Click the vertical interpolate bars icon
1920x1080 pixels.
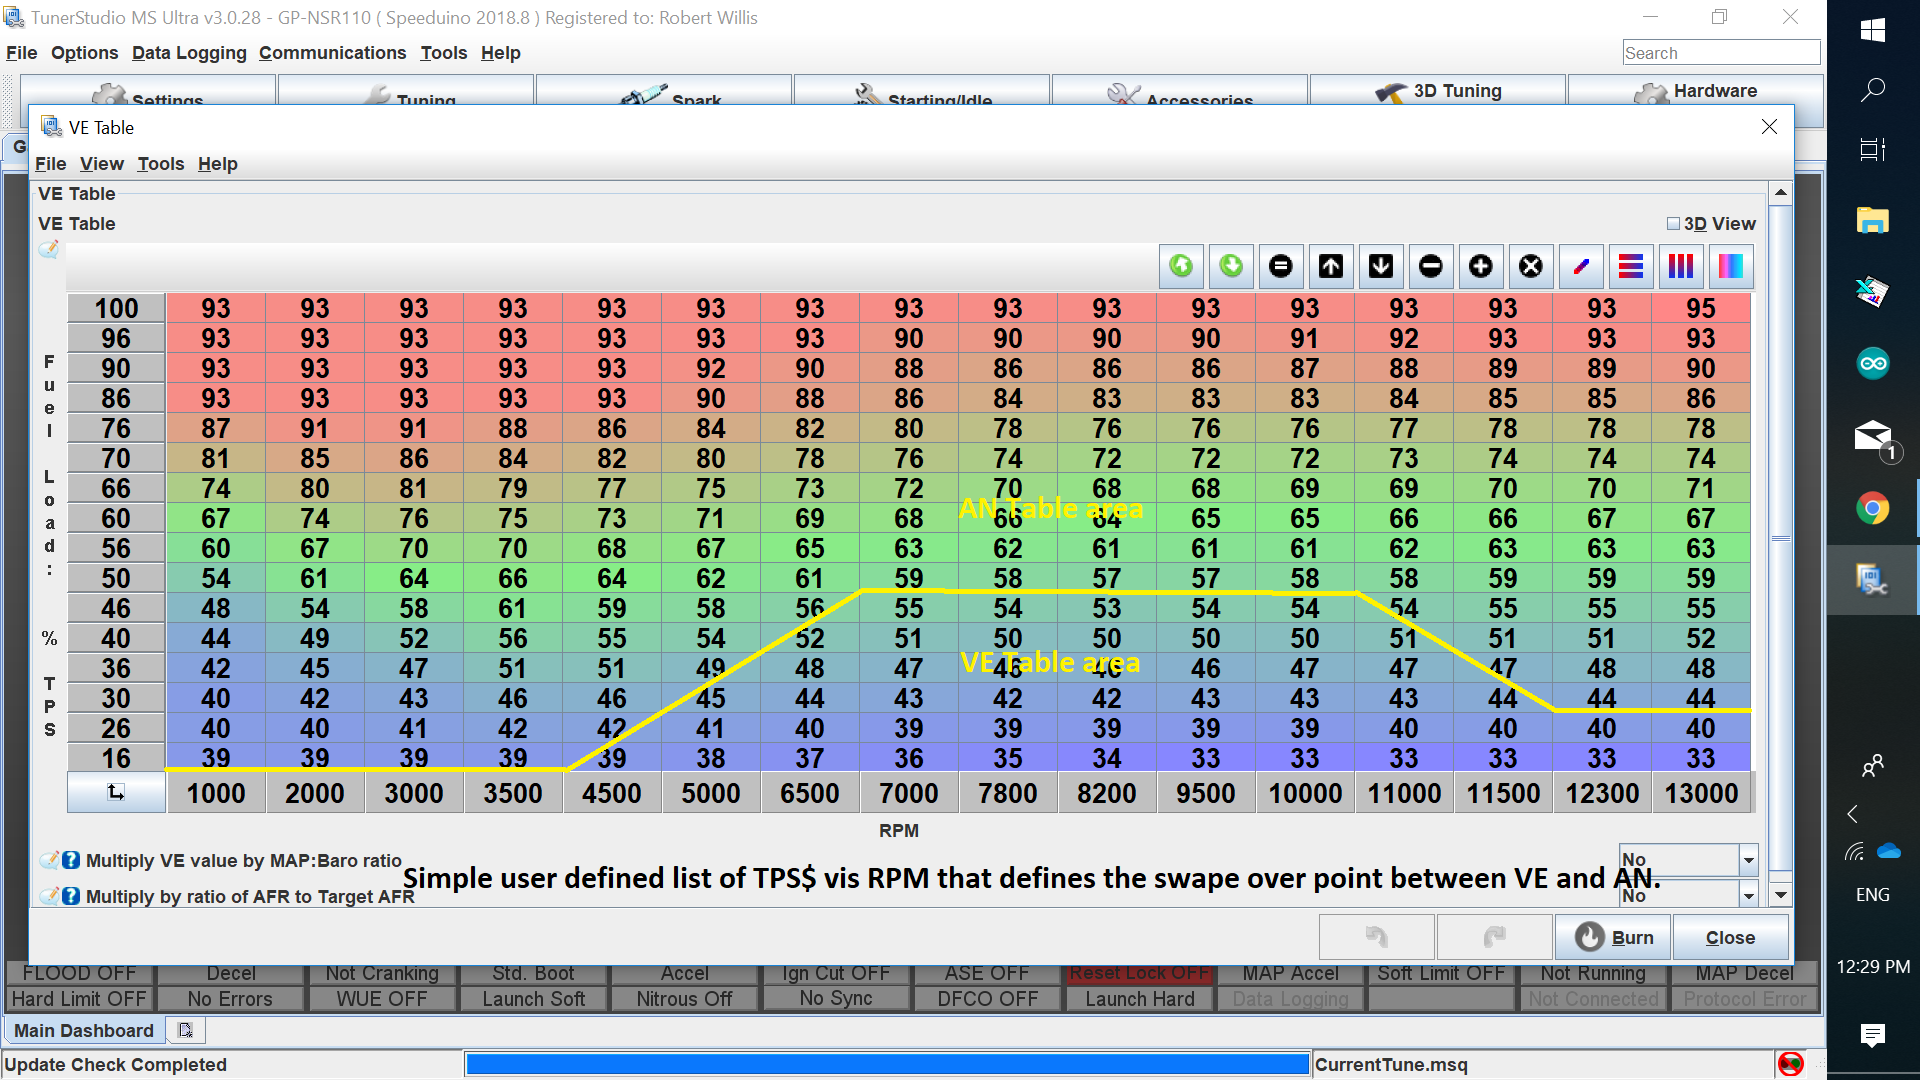[1680, 266]
